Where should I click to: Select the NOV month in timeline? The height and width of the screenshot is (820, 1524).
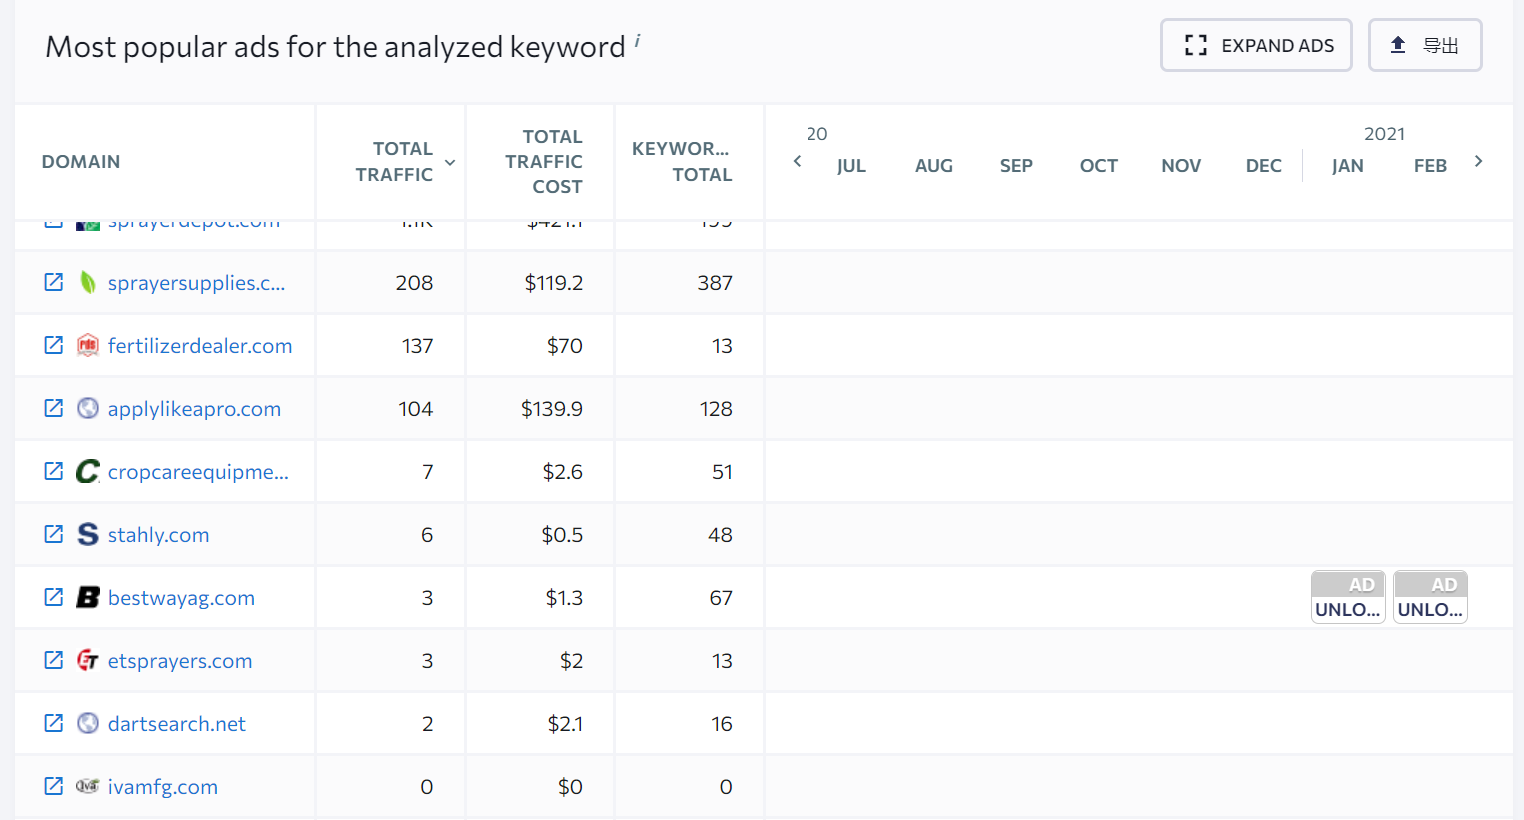pyautogui.click(x=1181, y=165)
